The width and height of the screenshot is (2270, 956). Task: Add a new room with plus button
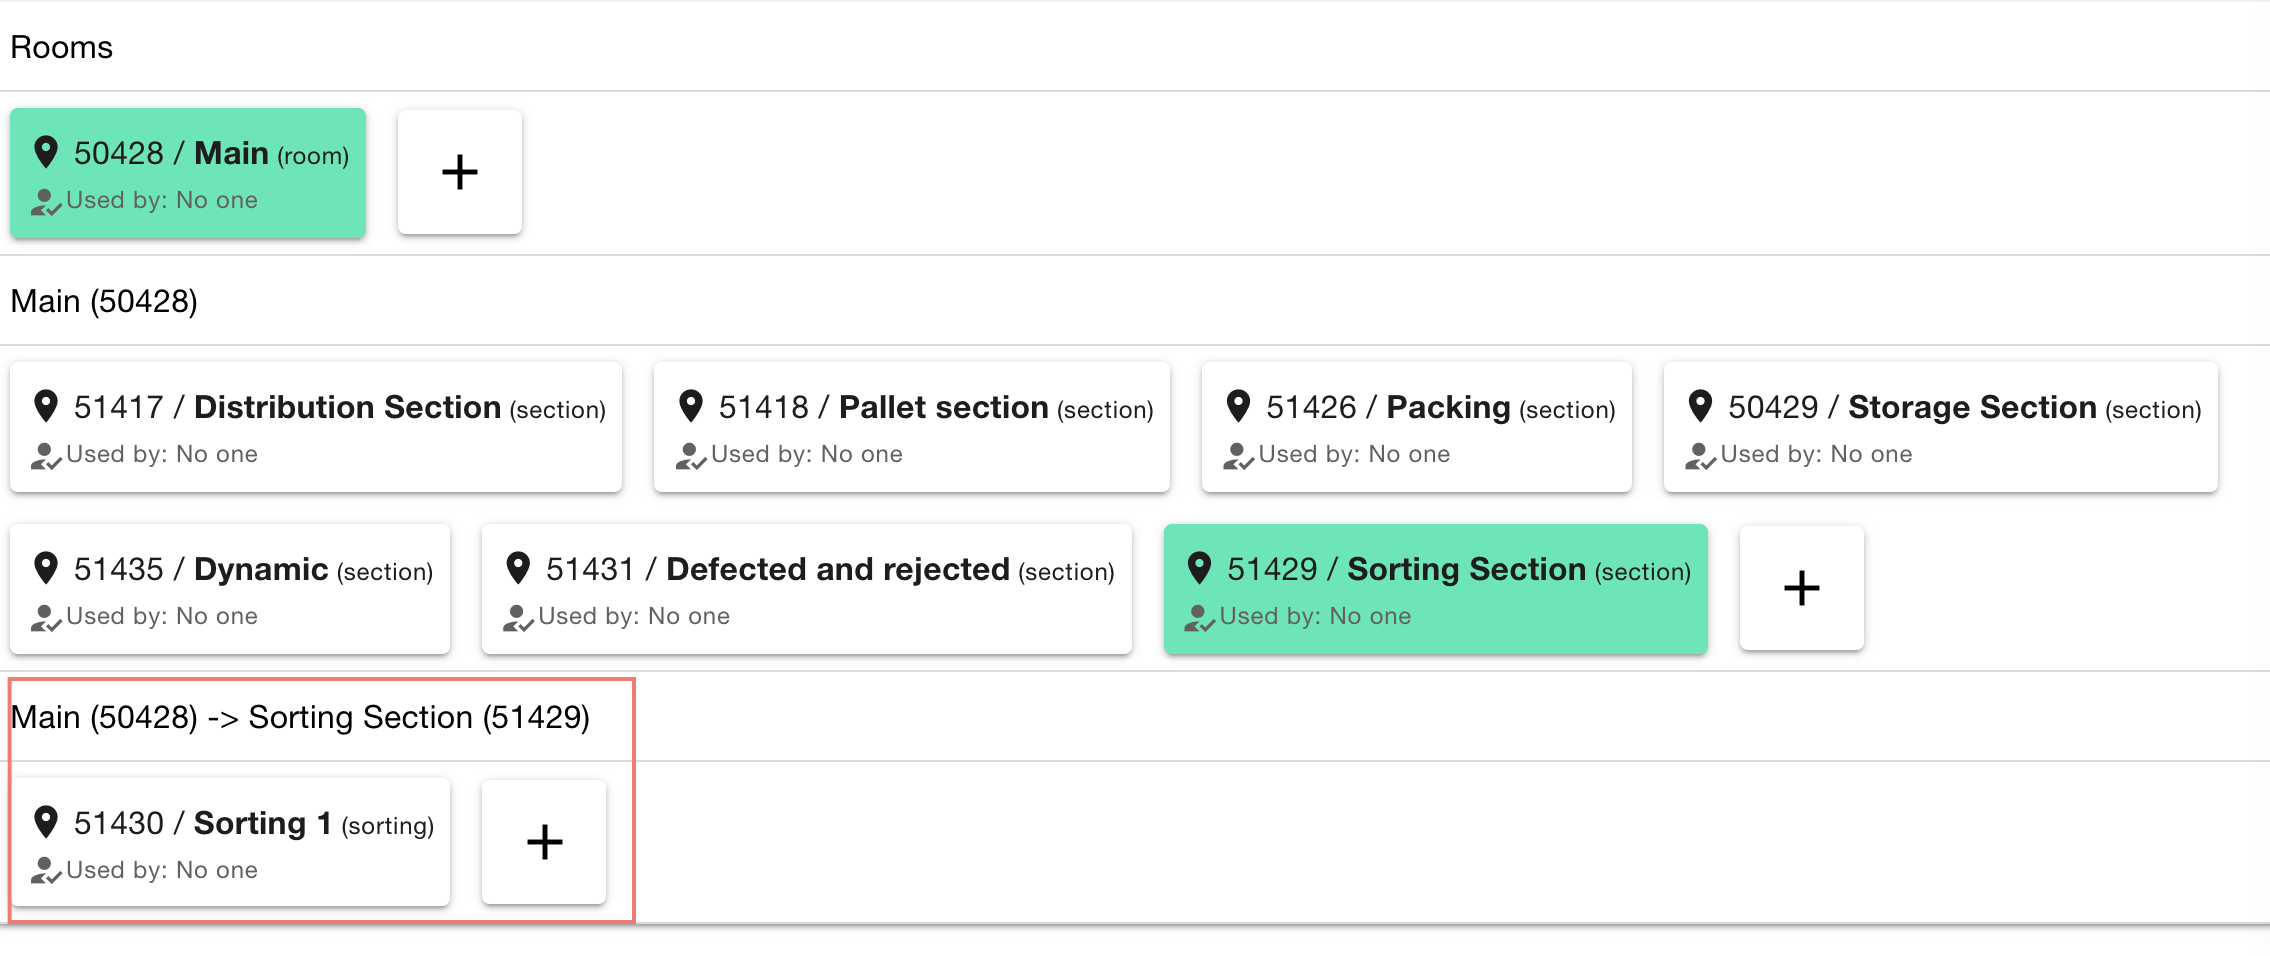(x=460, y=172)
